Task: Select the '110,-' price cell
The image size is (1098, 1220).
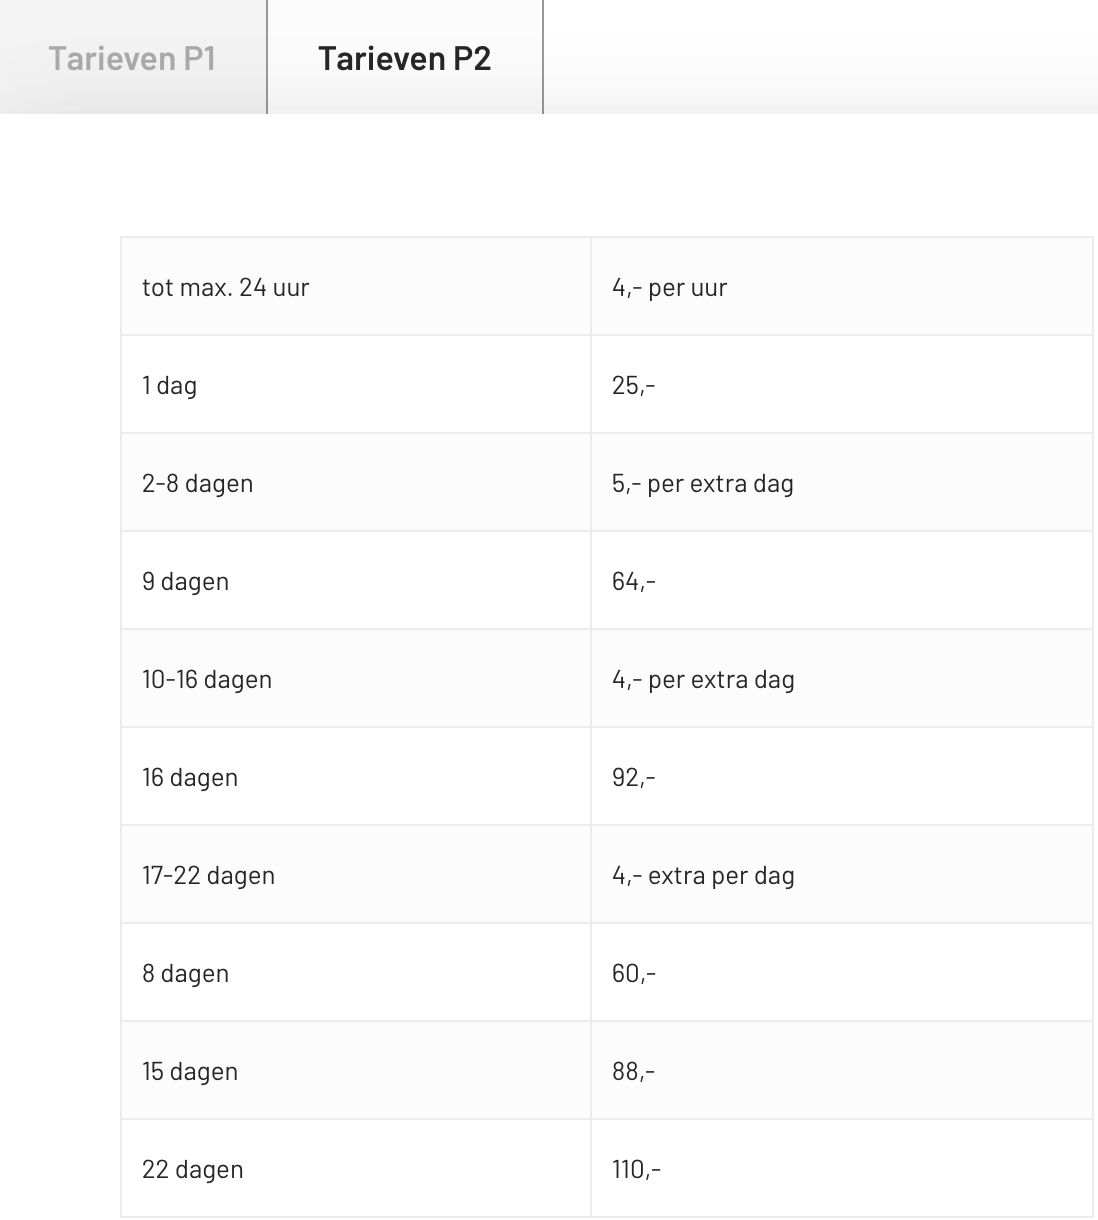Action: (841, 1169)
